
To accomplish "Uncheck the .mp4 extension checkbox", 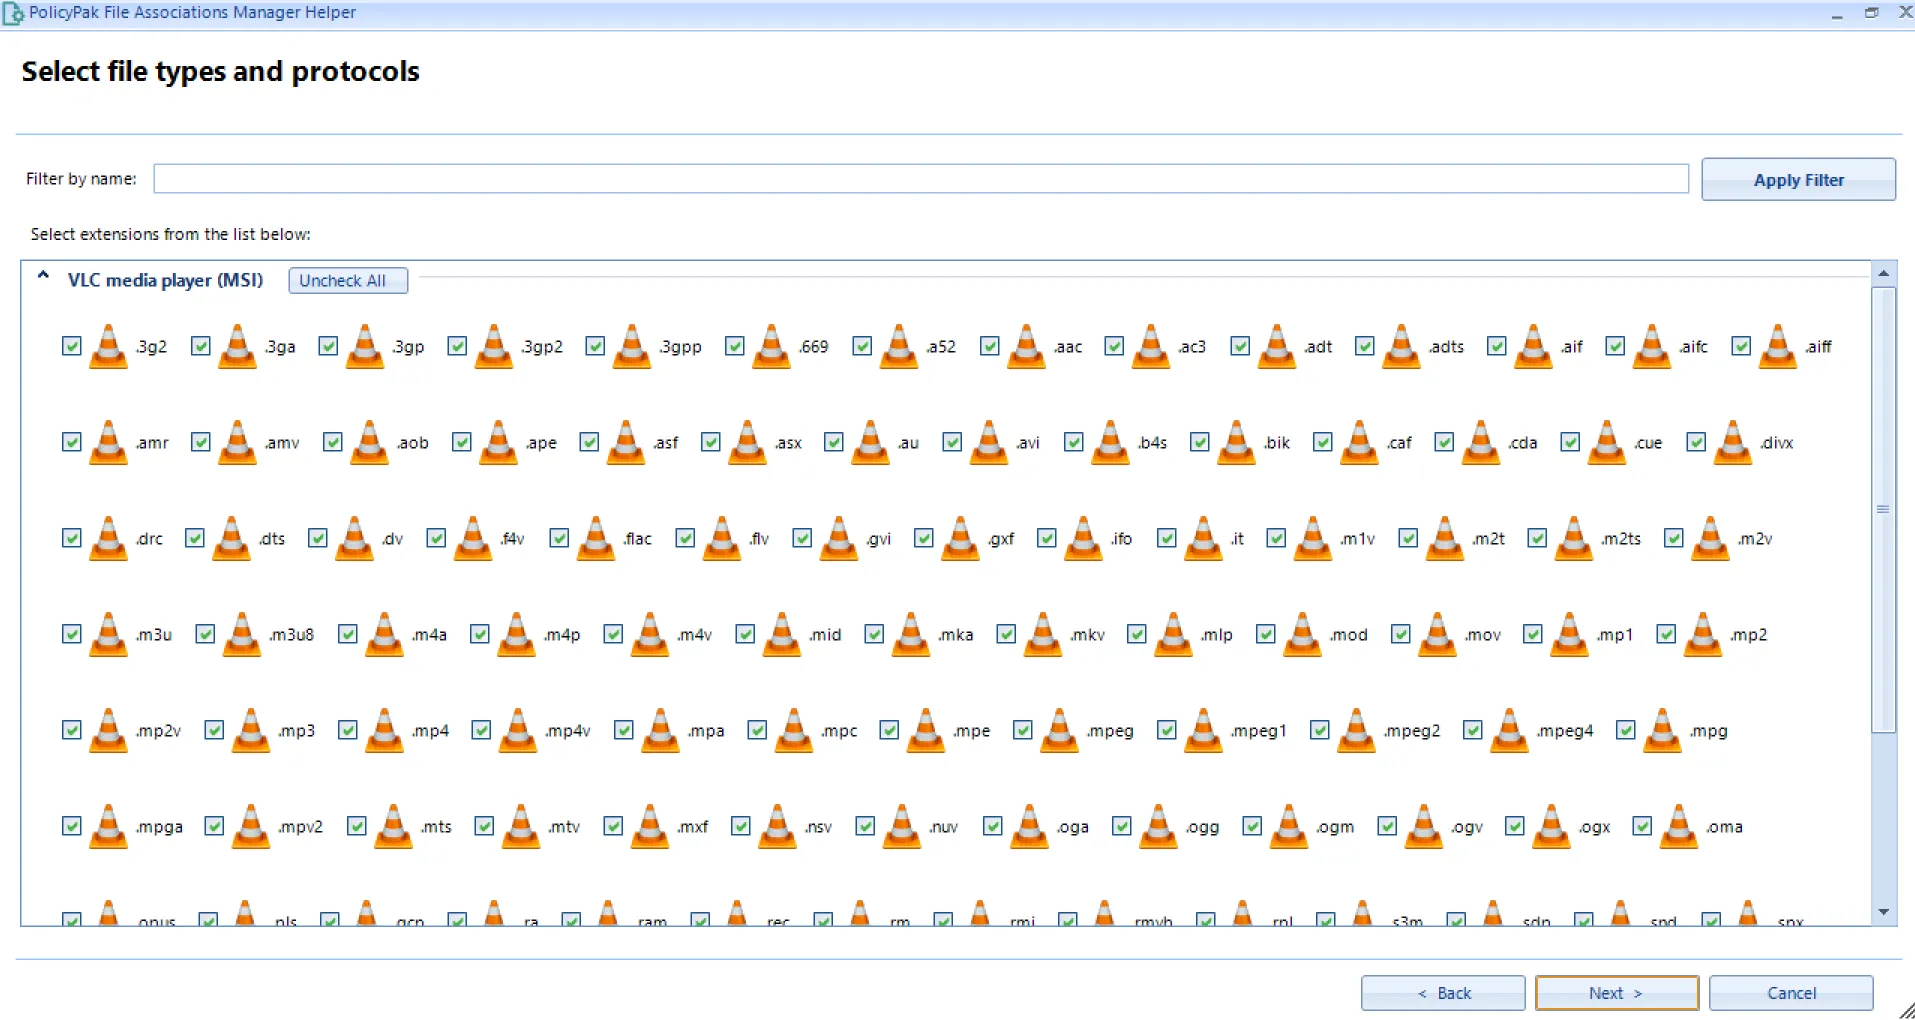I will (x=348, y=730).
